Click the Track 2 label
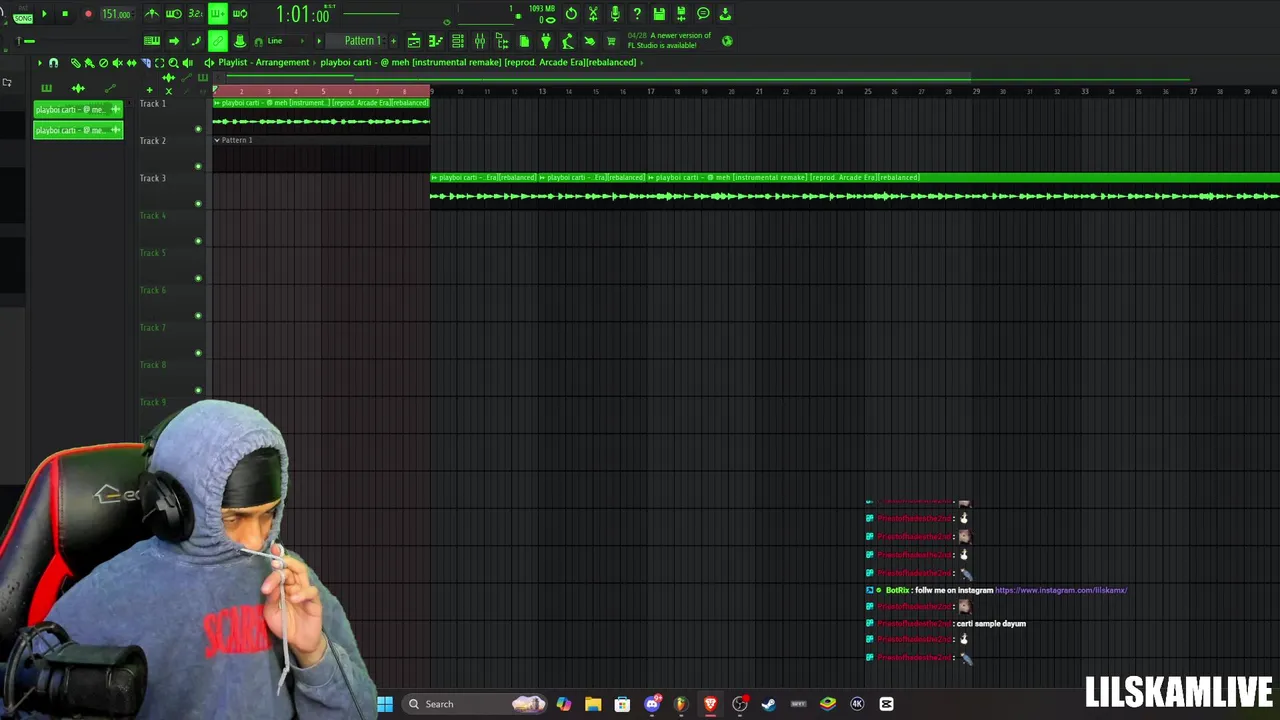This screenshot has height=720, width=1280. [x=153, y=141]
